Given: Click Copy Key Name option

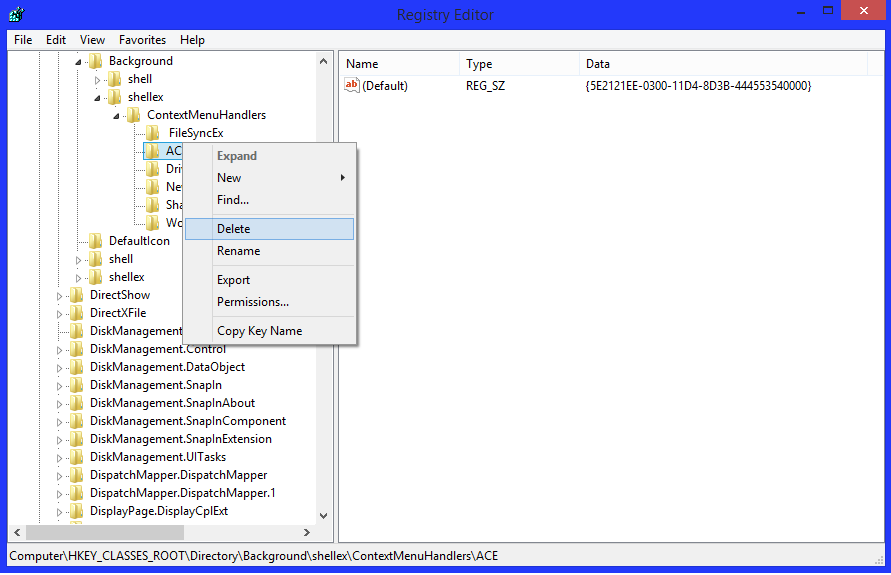Looking at the screenshot, I should [259, 331].
